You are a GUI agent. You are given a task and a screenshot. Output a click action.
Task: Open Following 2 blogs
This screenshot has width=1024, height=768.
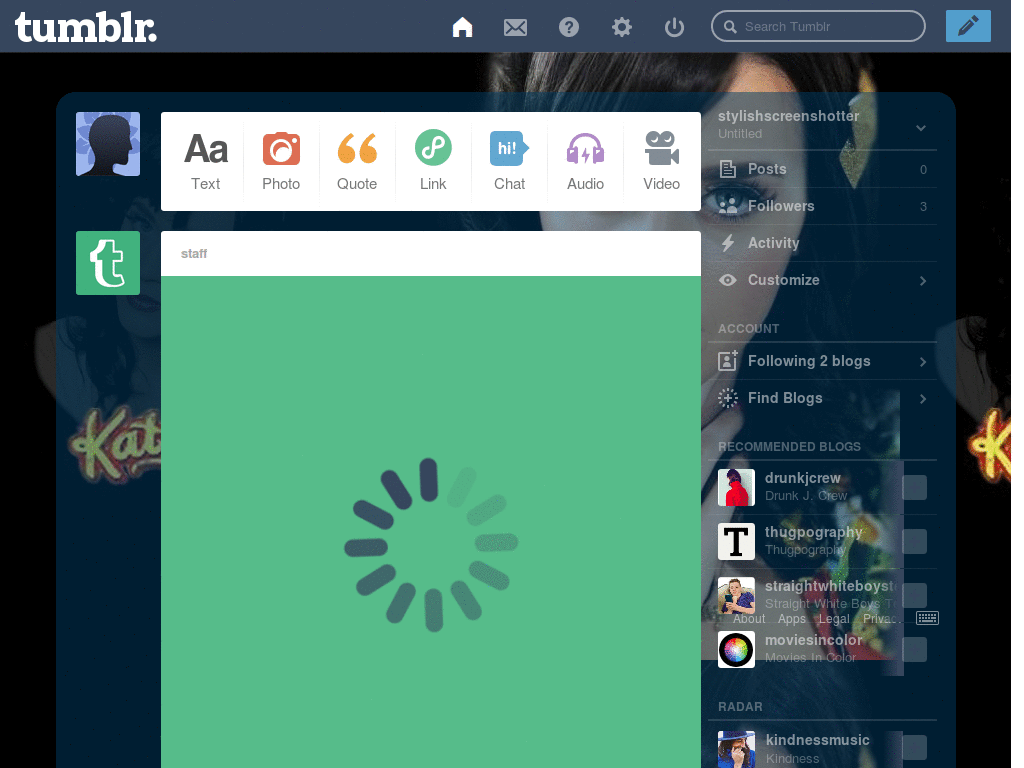[822, 361]
